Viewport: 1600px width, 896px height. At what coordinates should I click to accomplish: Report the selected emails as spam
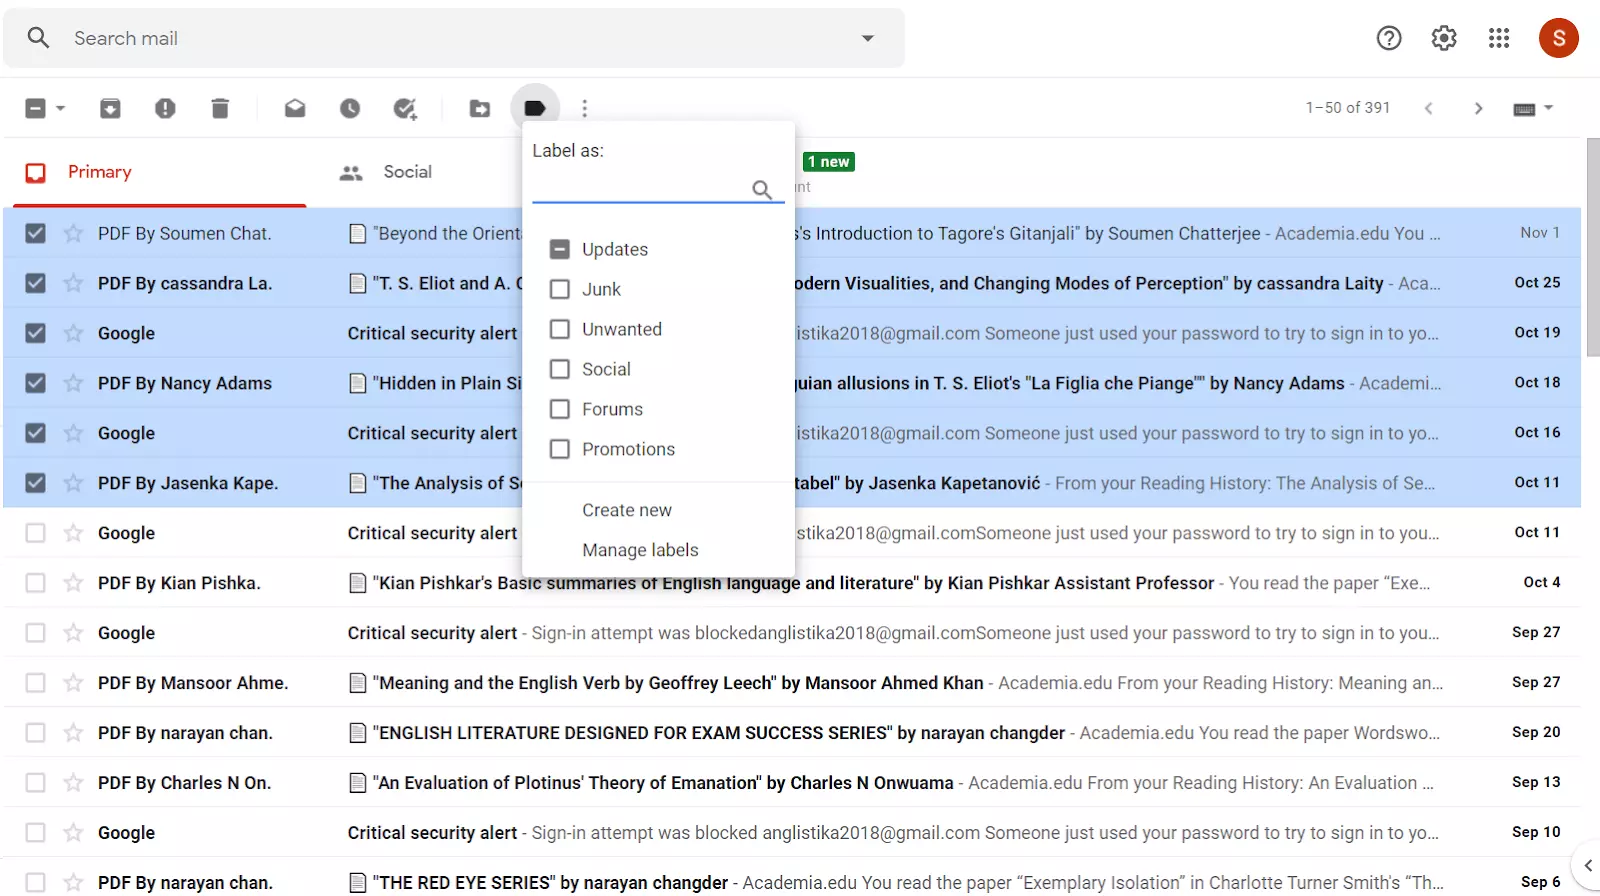(165, 108)
